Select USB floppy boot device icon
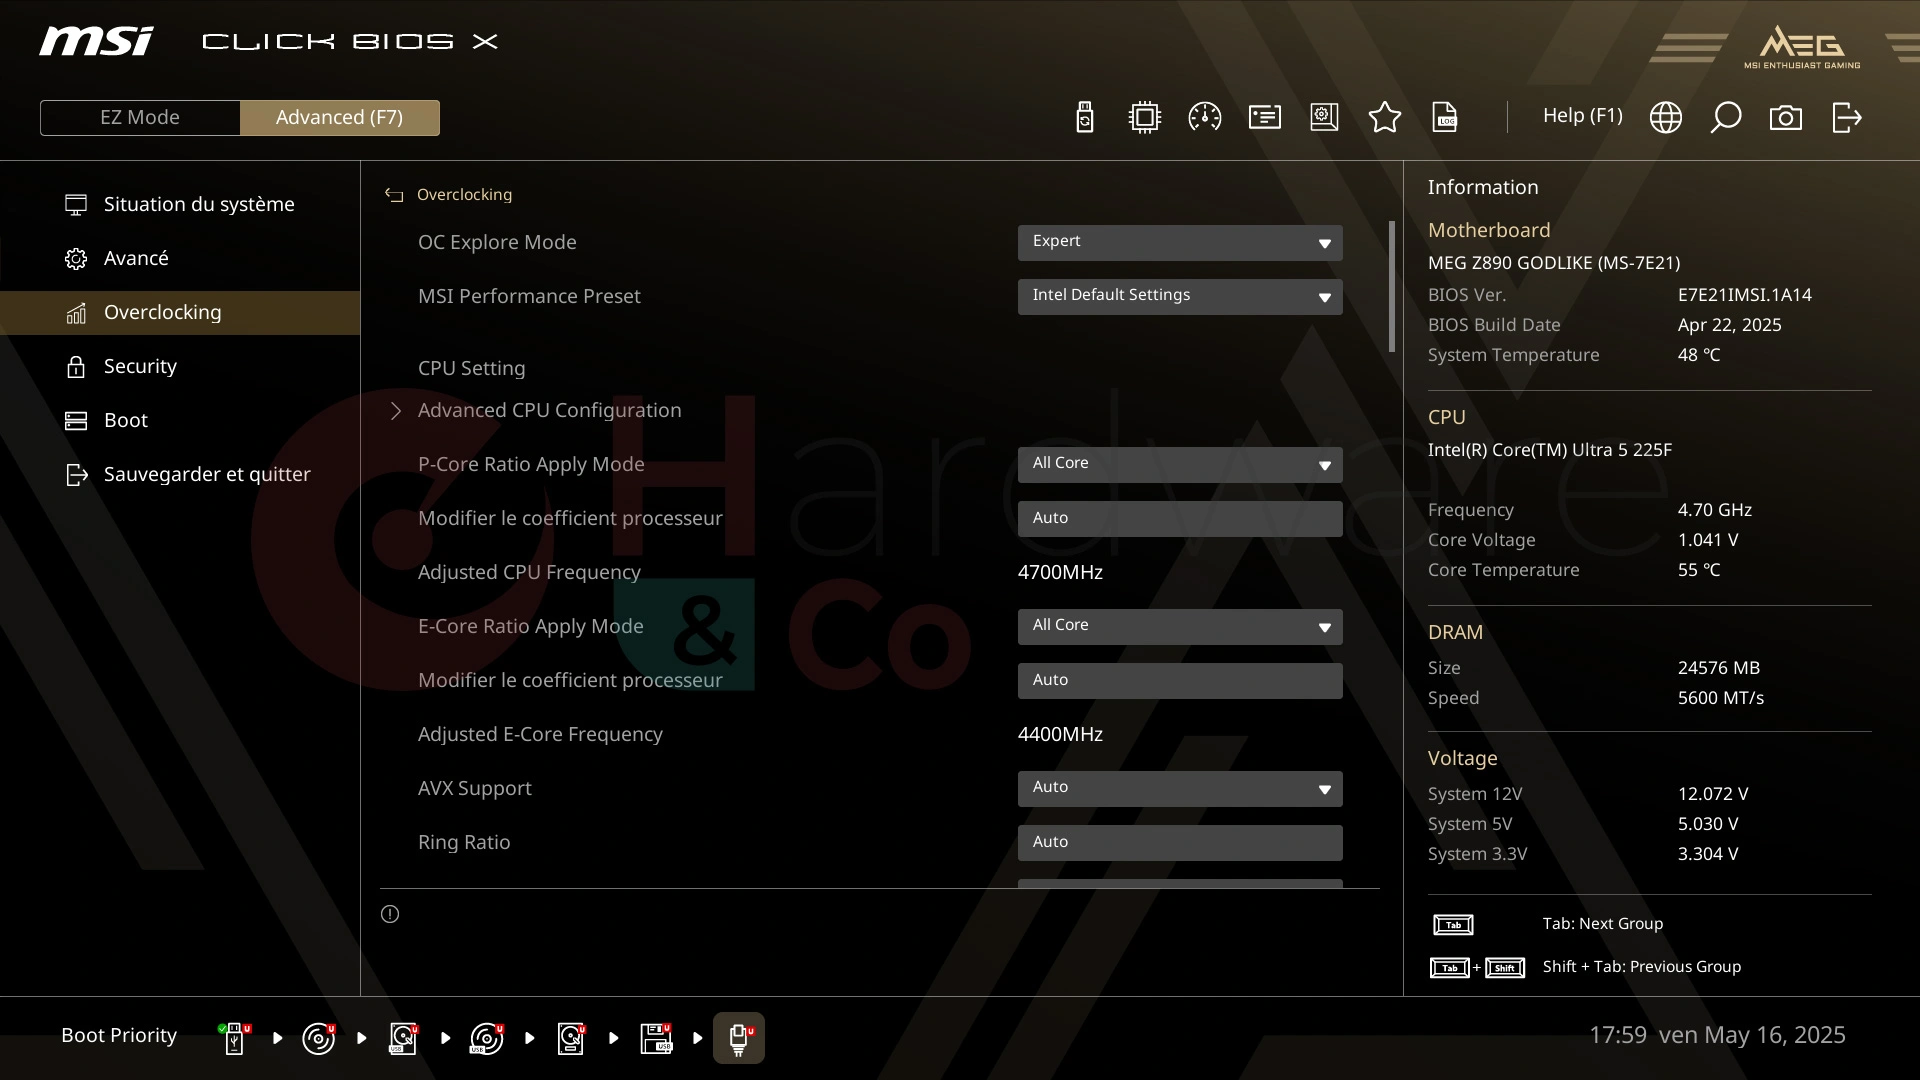 click(656, 1038)
